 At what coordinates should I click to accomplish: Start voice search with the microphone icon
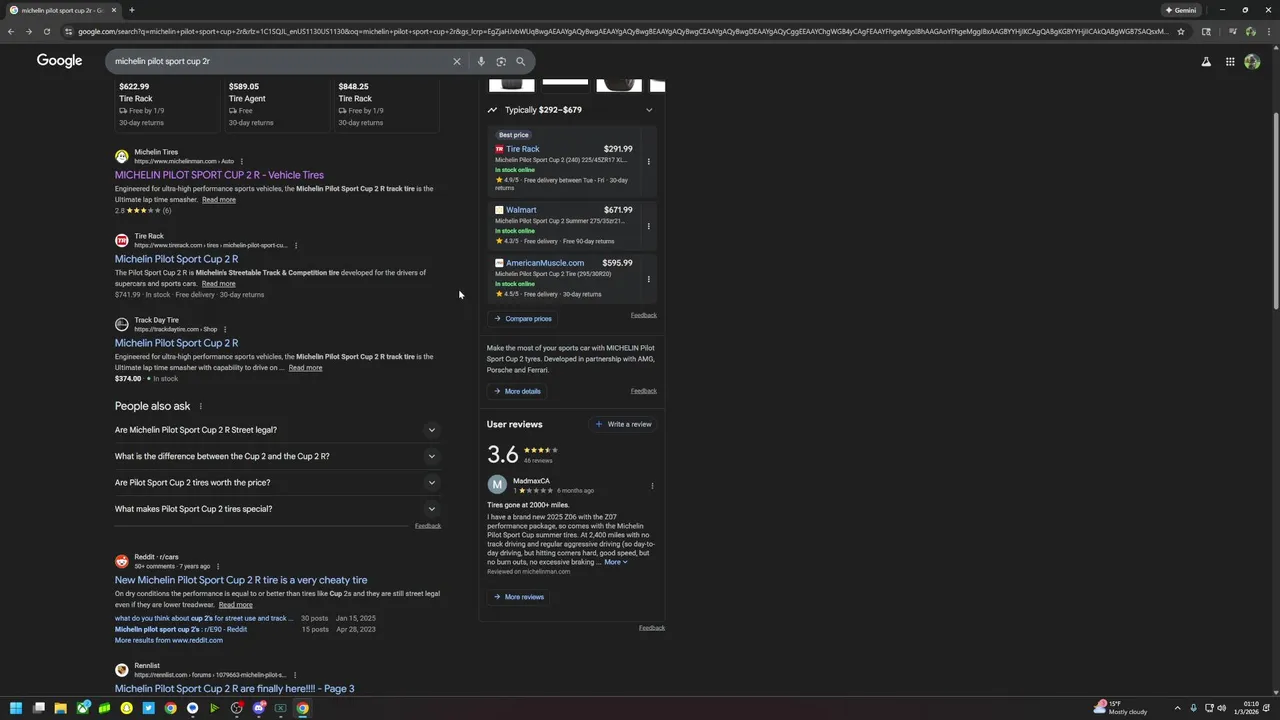[481, 61]
